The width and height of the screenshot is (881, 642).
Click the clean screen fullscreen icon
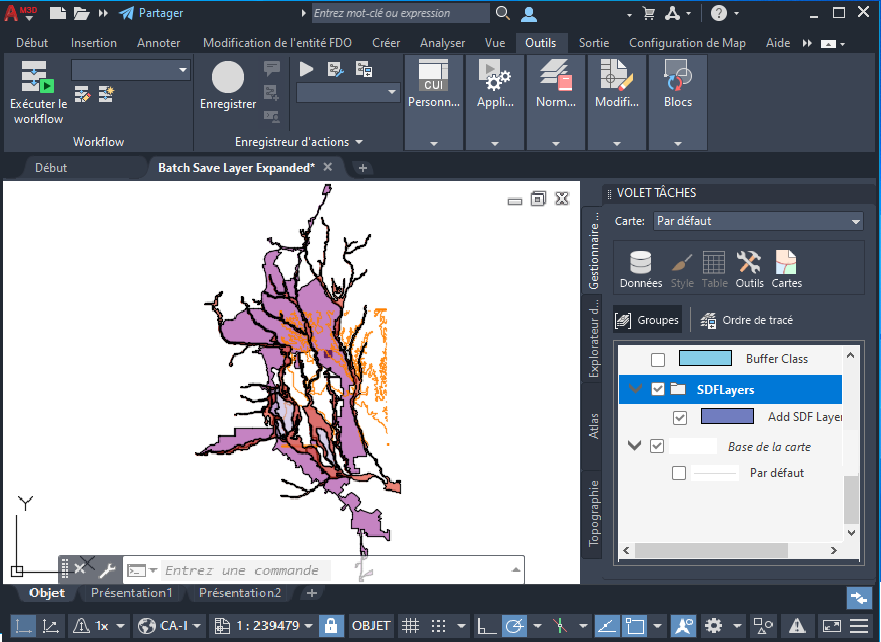point(832,625)
